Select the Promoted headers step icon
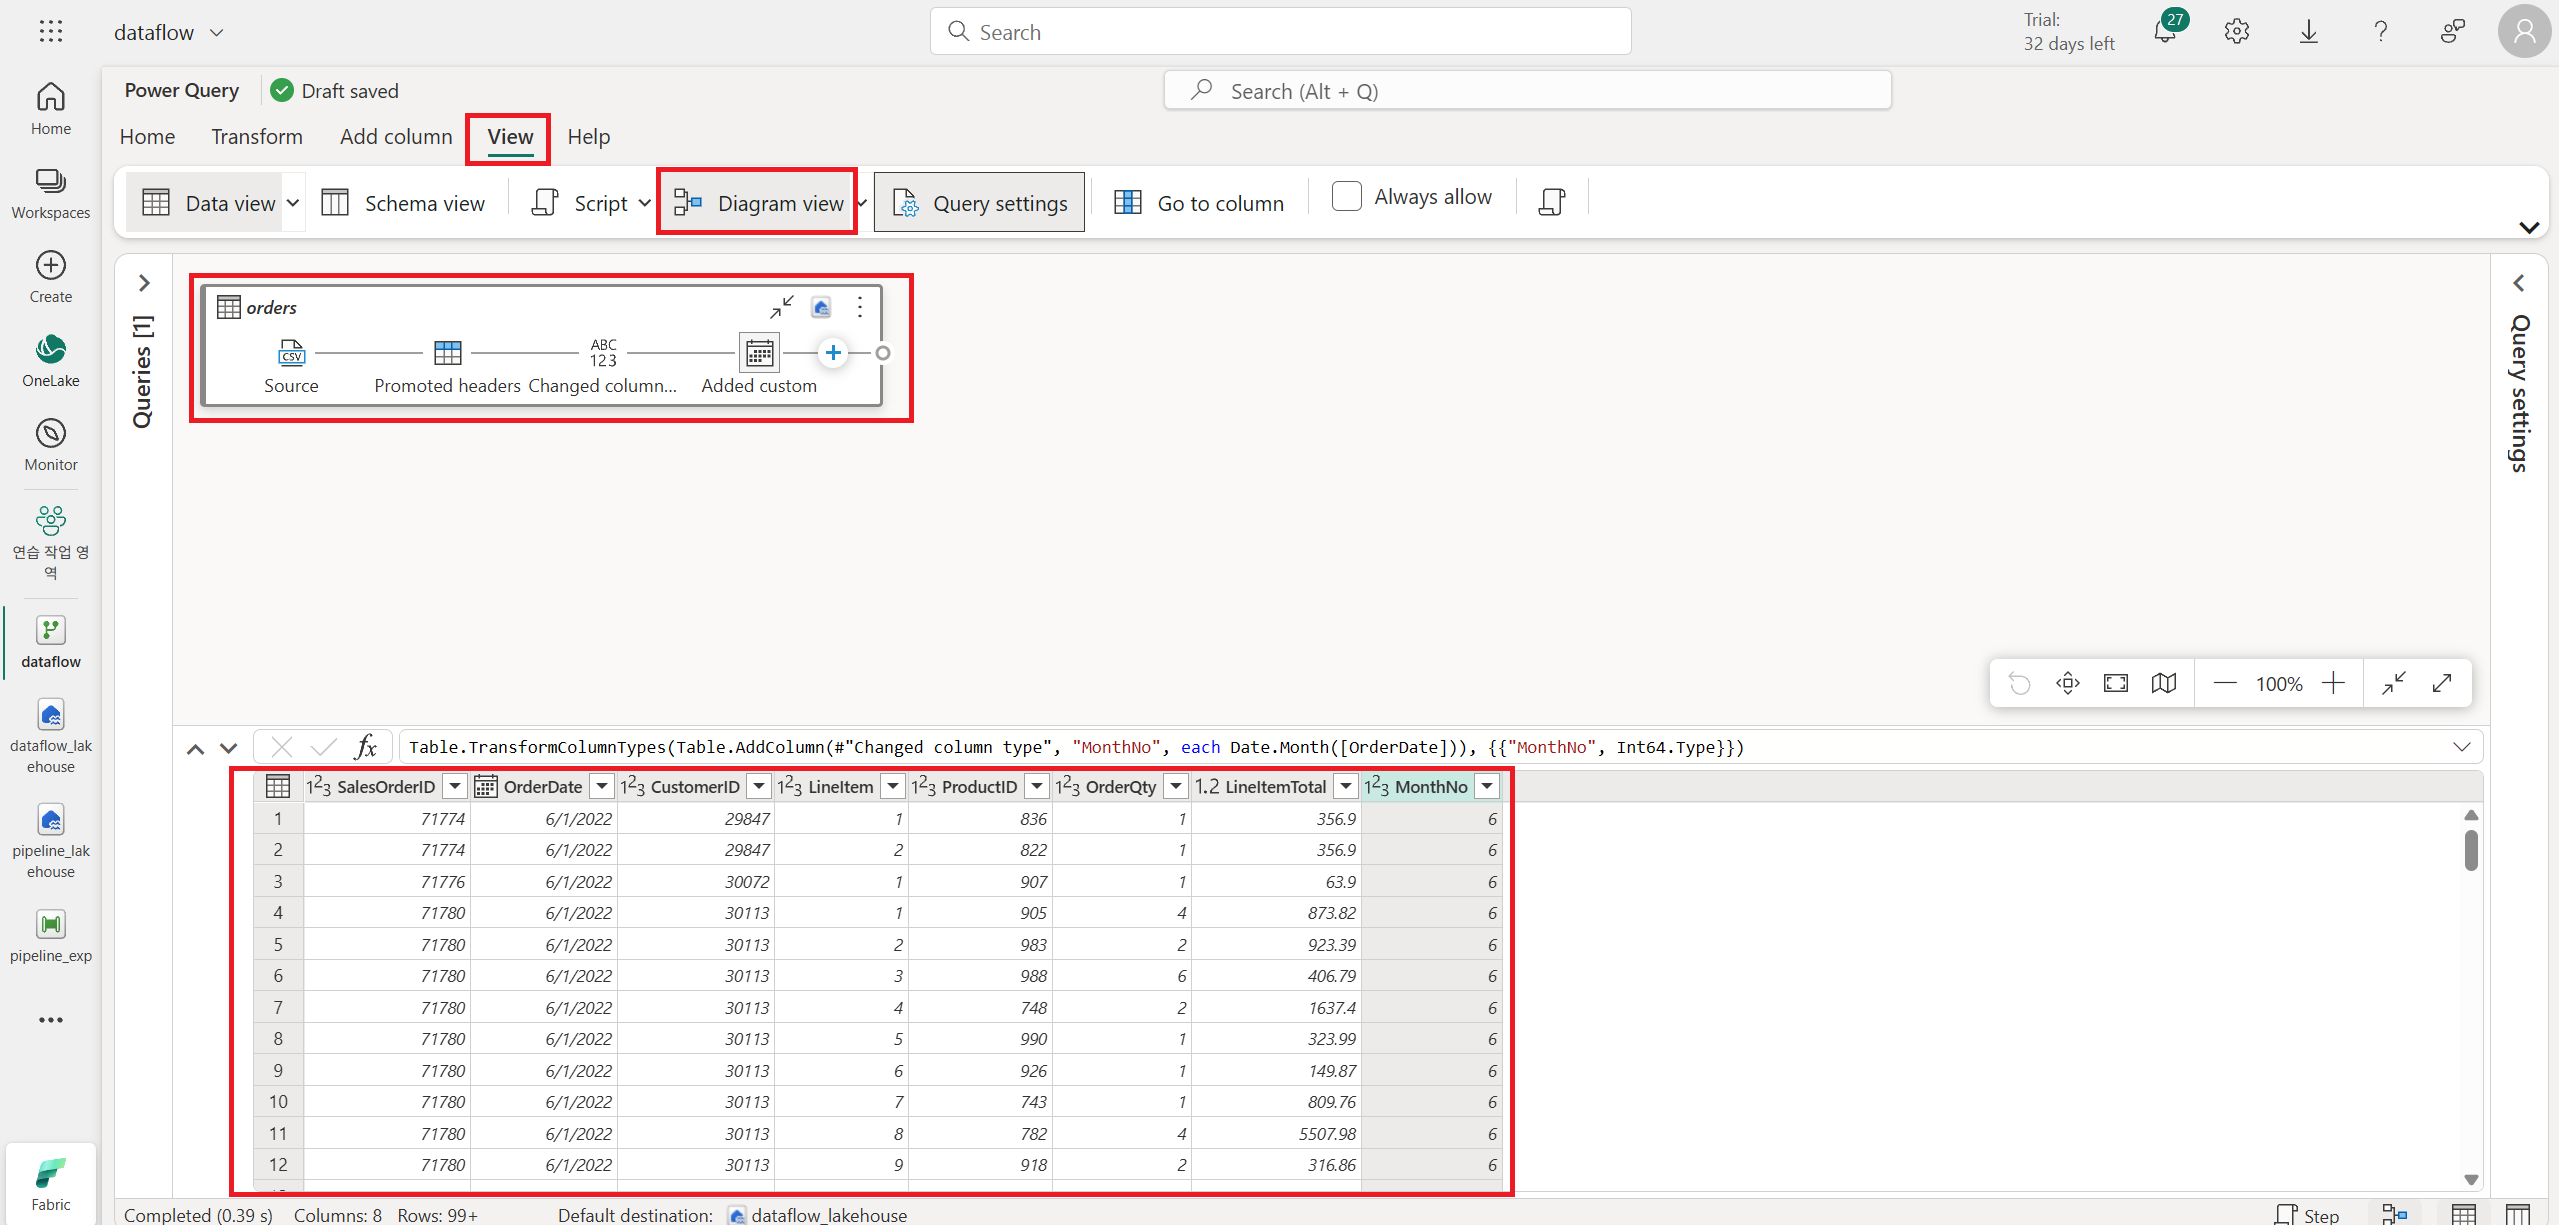Viewport: 2559px width, 1225px height. [447, 353]
